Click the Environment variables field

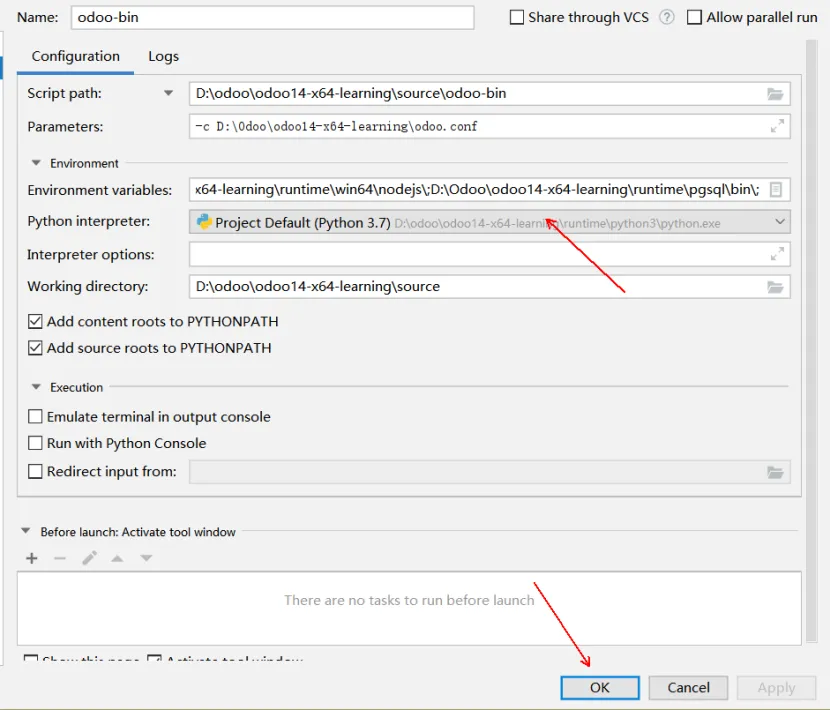coord(490,190)
